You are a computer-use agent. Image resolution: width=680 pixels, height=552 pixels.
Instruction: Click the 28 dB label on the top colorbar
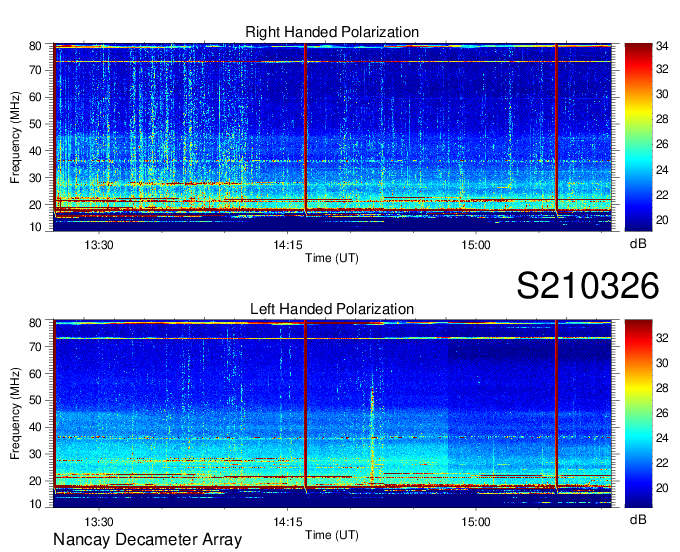pos(662,119)
